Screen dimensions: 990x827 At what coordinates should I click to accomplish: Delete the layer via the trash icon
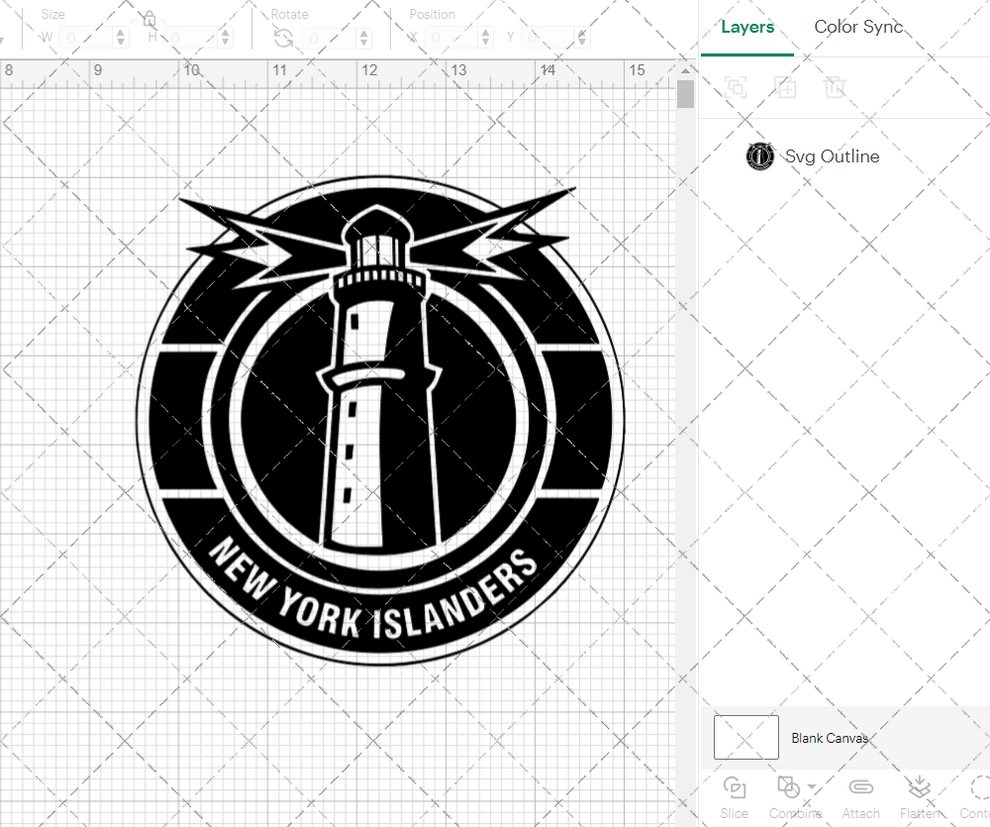[x=835, y=87]
